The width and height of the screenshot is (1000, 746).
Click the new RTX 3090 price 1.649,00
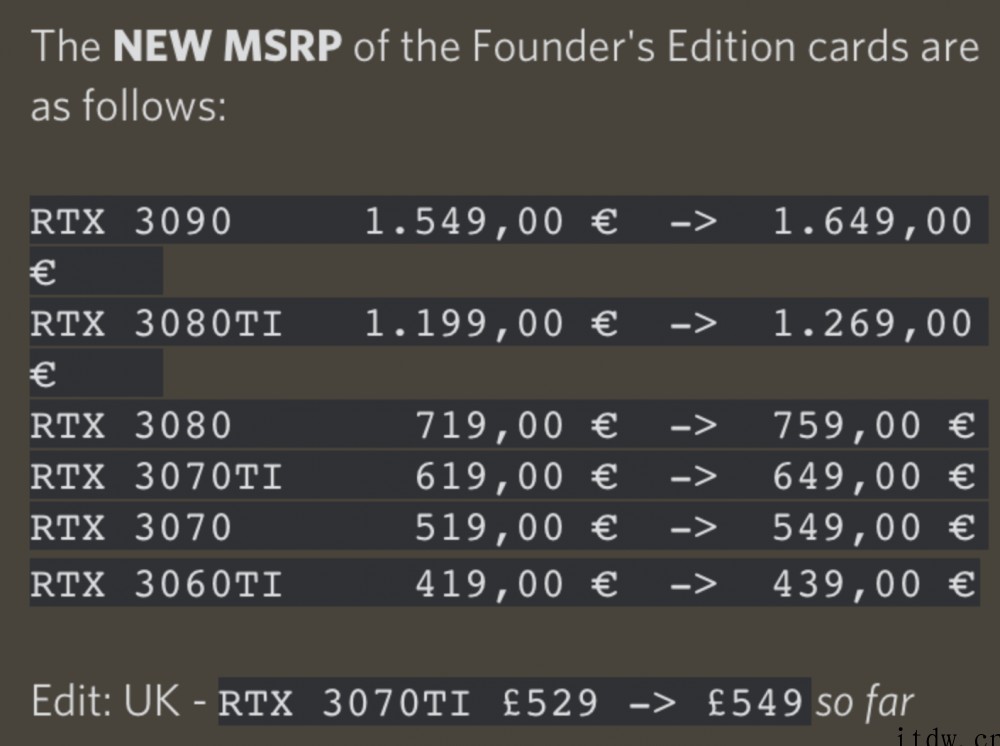872,222
